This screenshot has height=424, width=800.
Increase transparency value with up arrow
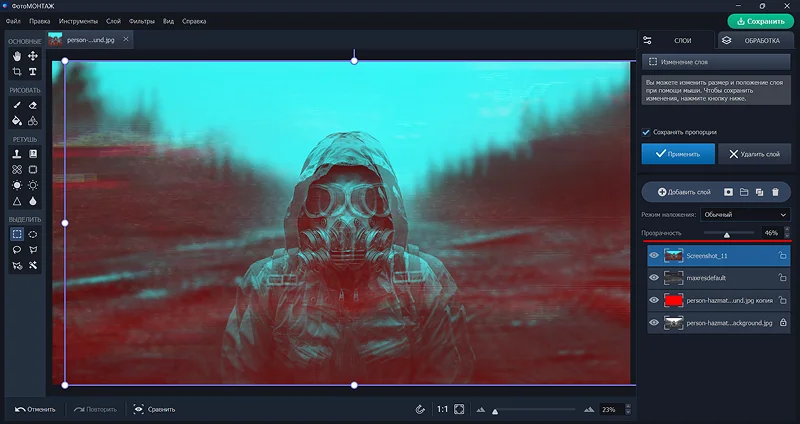[x=787, y=230]
